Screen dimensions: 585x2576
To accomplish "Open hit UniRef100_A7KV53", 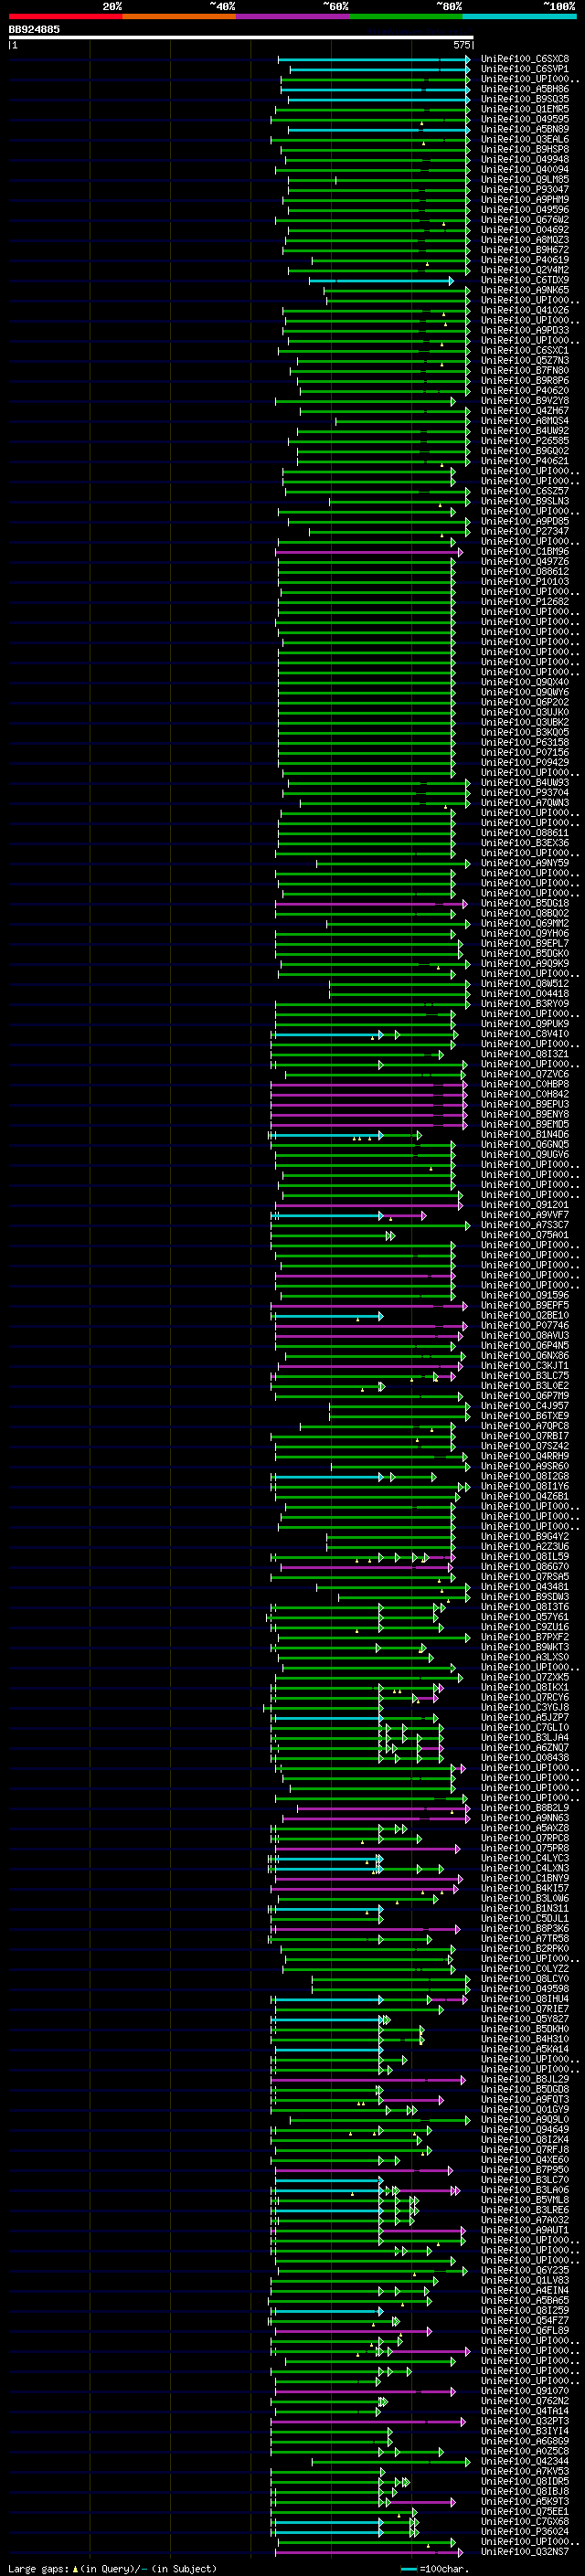I will point(525,2471).
